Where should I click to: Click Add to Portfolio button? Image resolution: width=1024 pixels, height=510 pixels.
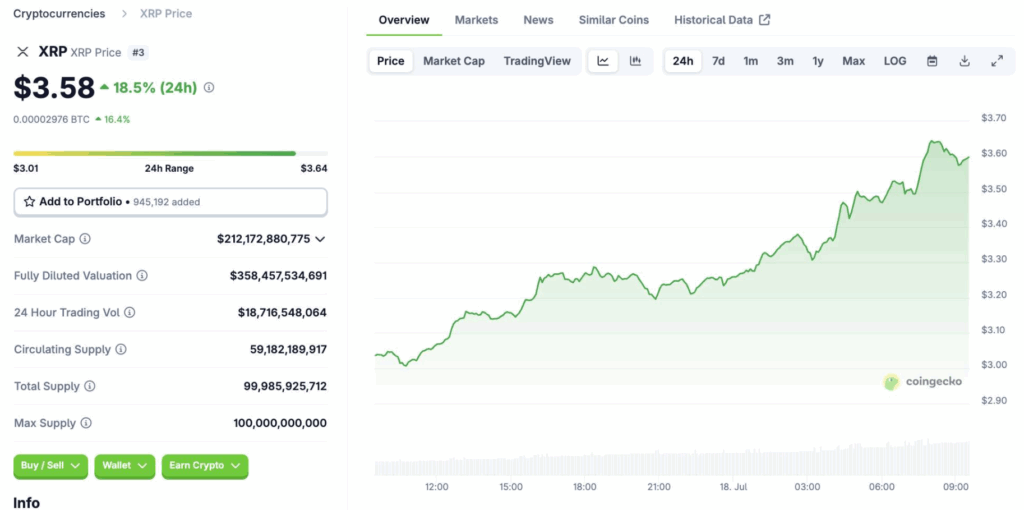coord(170,202)
